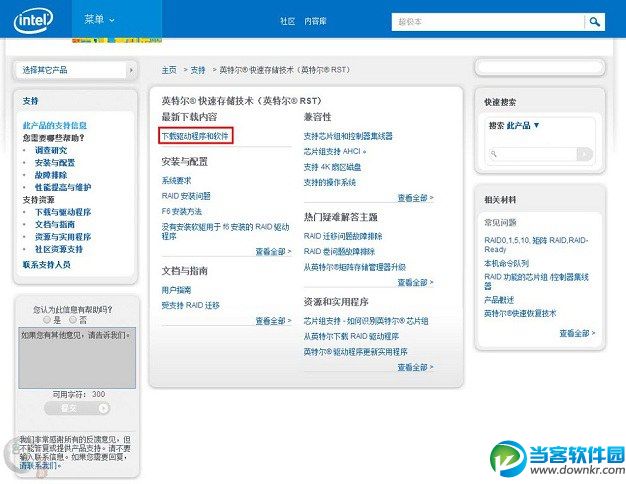Screen dimensions: 626x484
Task: Open 支持 4K 扇区磁盘 link
Action: pyautogui.click(x=332, y=167)
